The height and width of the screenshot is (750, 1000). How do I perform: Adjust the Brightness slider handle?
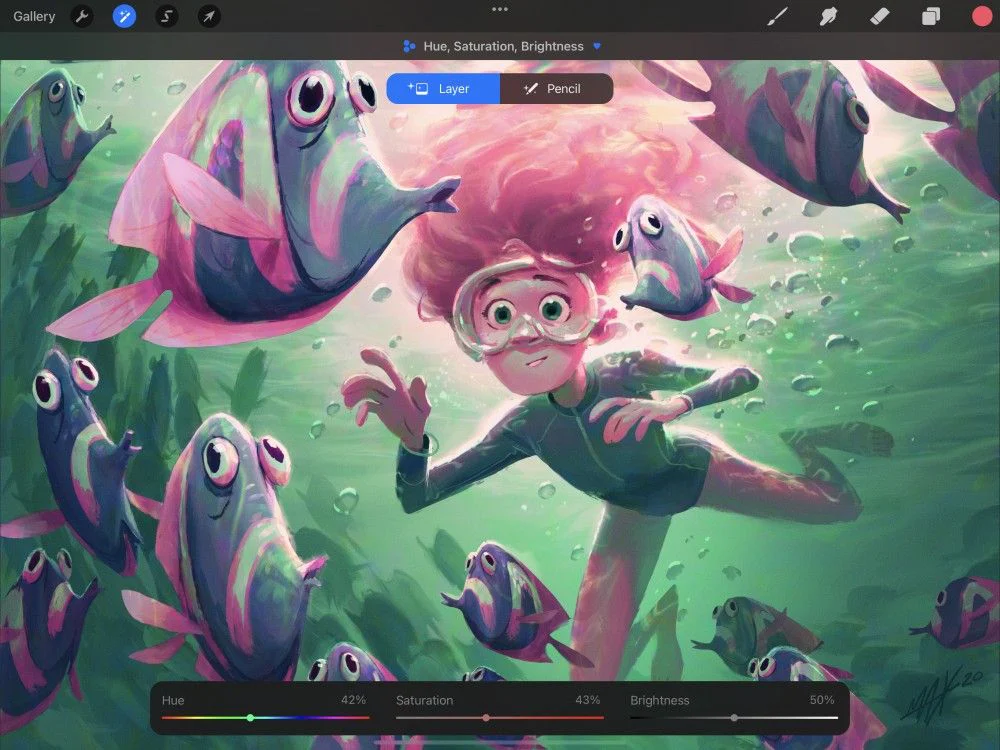(x=734, y=718)
